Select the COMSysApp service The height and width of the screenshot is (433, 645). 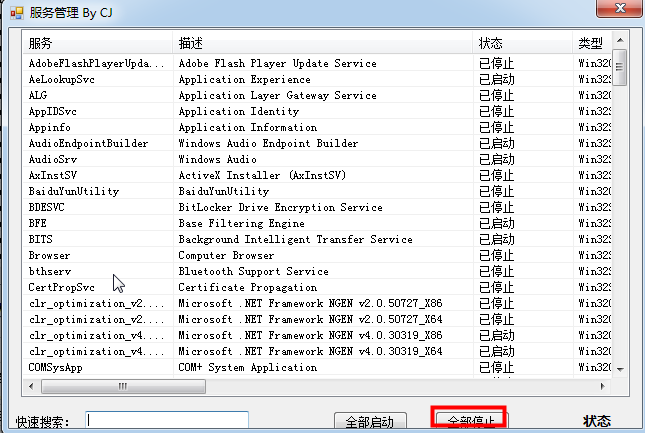[56, 368]
